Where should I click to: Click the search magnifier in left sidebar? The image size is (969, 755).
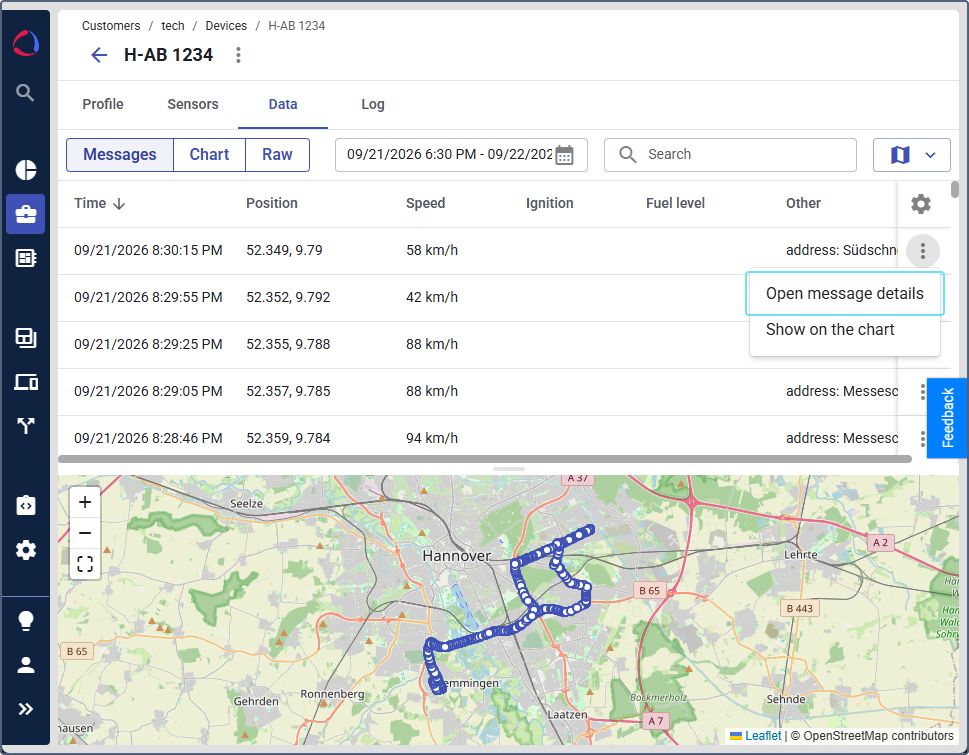[x=25, y=93]
